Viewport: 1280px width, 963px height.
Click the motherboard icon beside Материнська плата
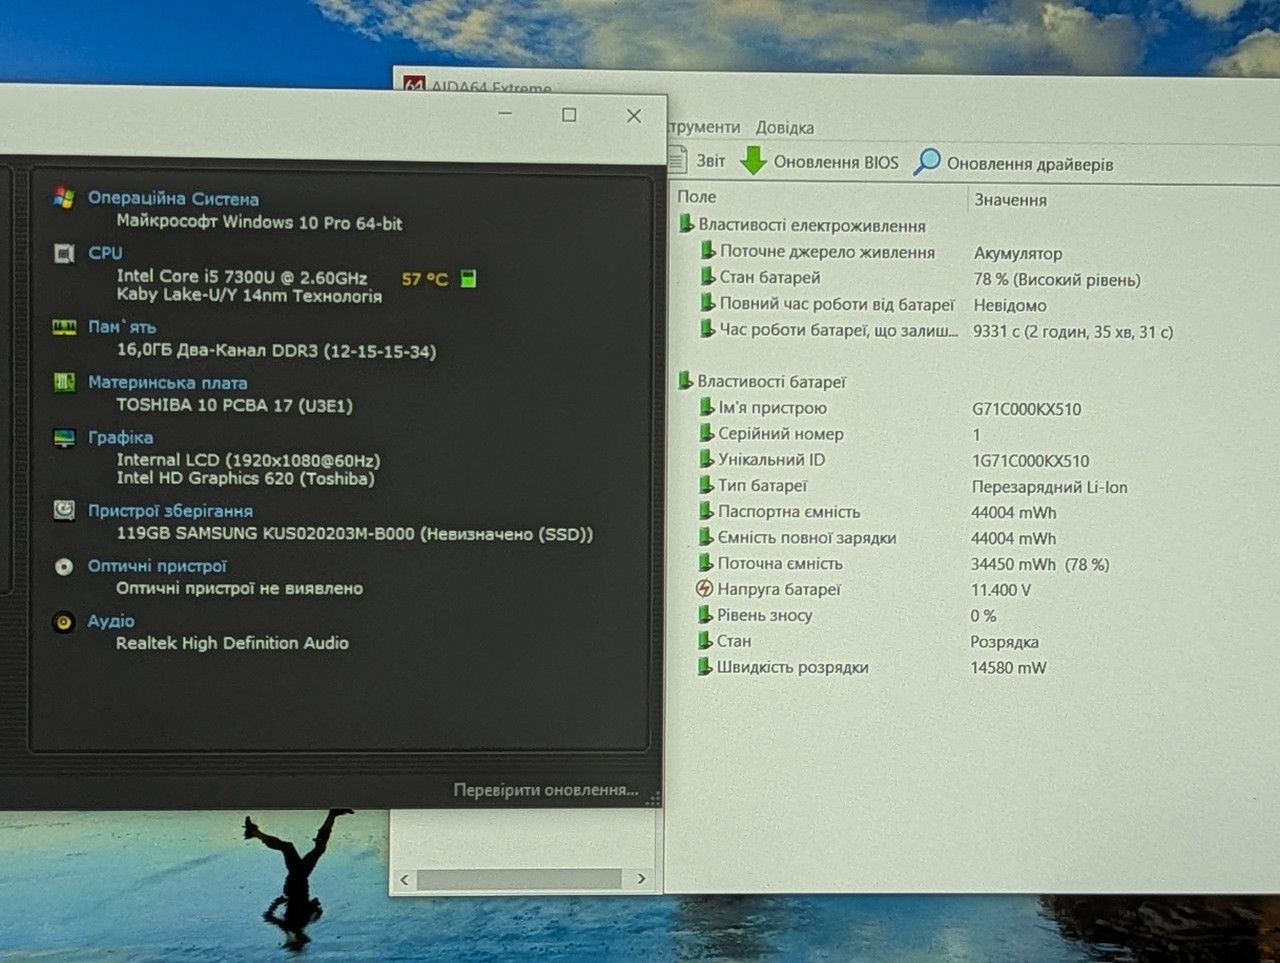64,382
